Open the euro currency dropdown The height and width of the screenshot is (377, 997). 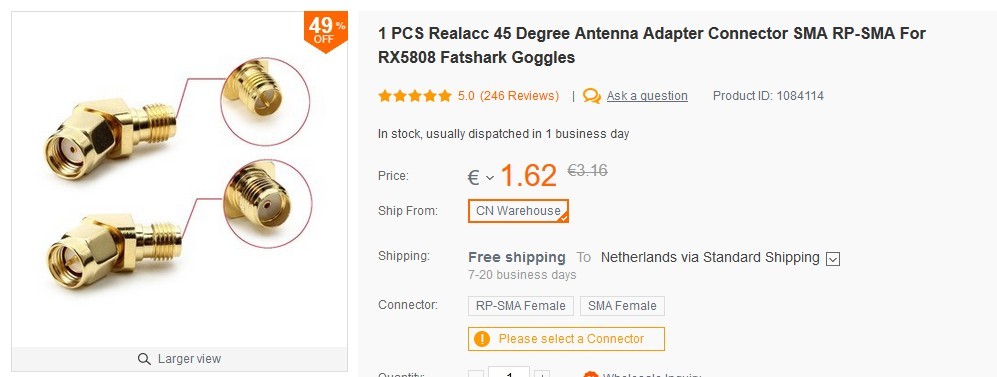click(481, 177)
